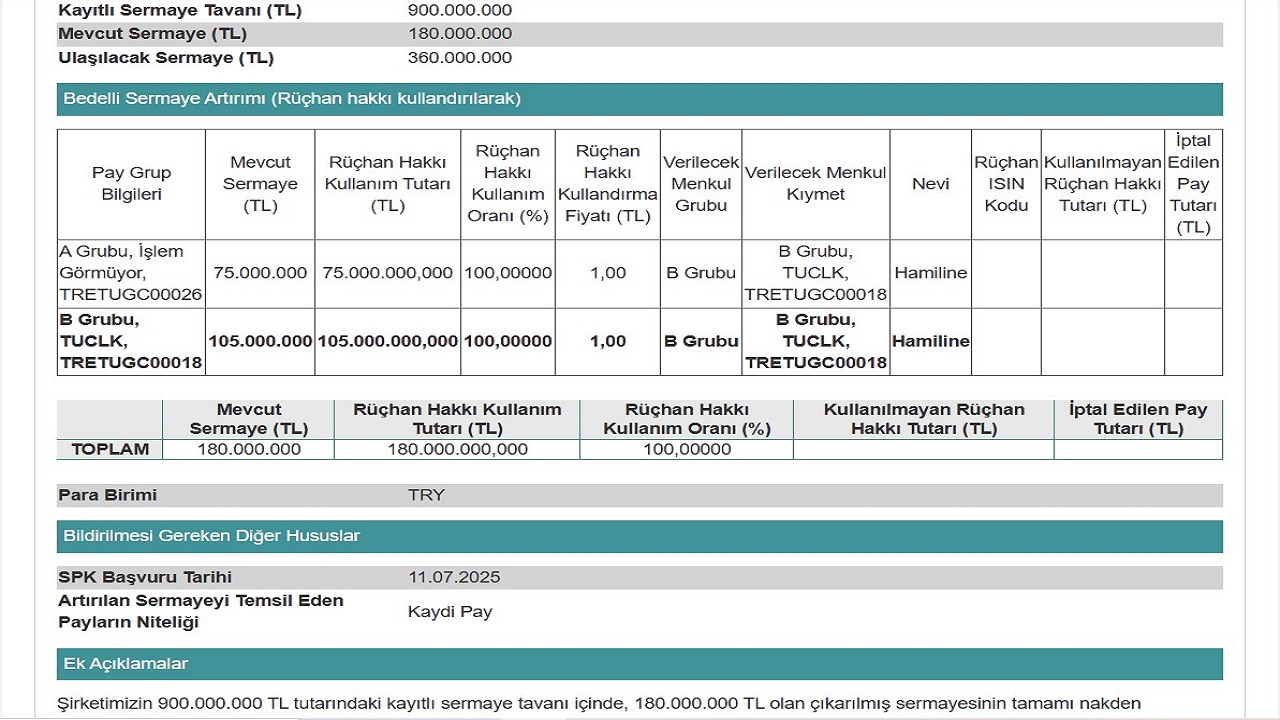Click the "Pay Grup Bilgileri" column header
This screenshot has height=720, width=1280.
click(x=131, y=184)
